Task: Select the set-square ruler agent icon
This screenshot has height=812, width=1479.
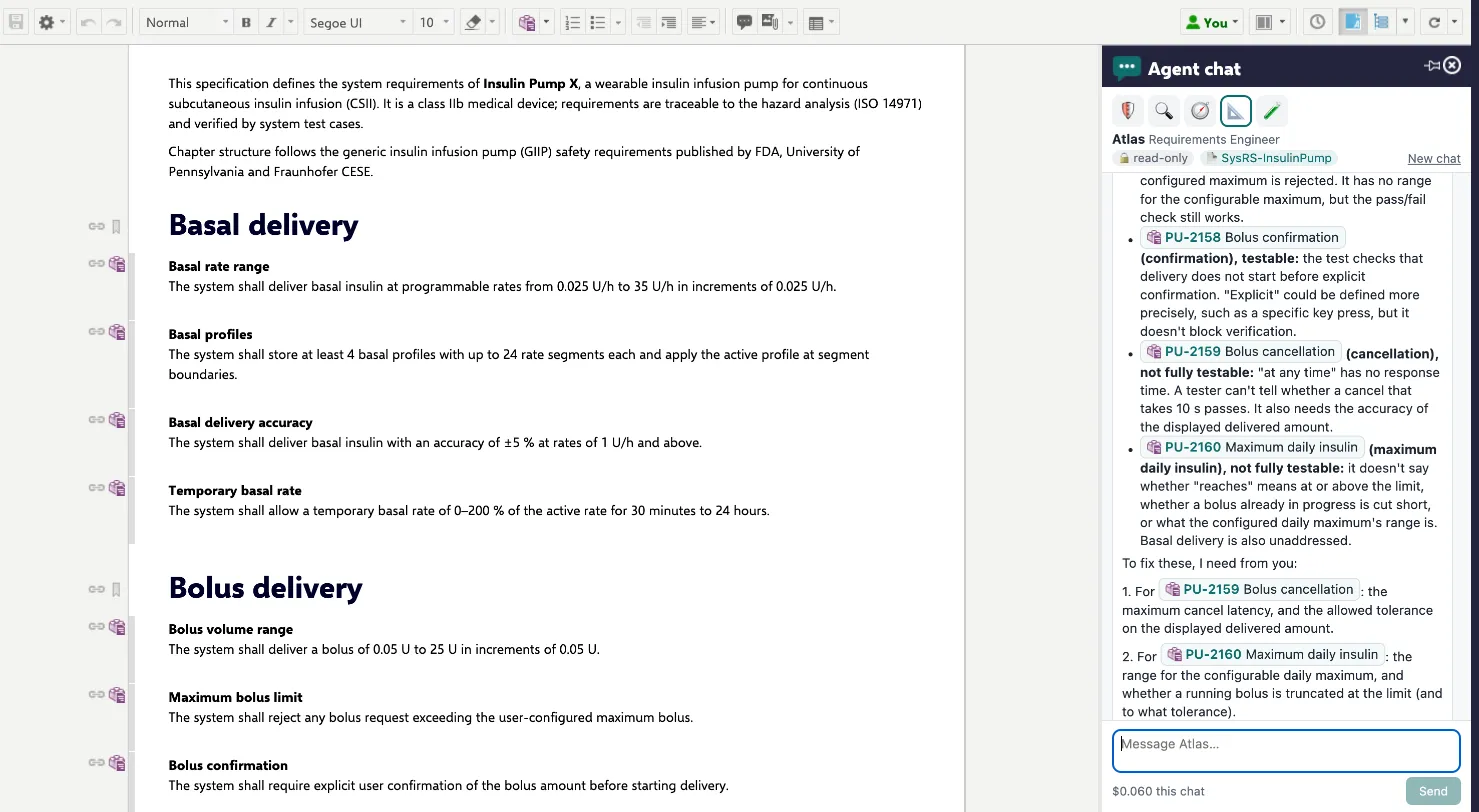Action: 1236,111
